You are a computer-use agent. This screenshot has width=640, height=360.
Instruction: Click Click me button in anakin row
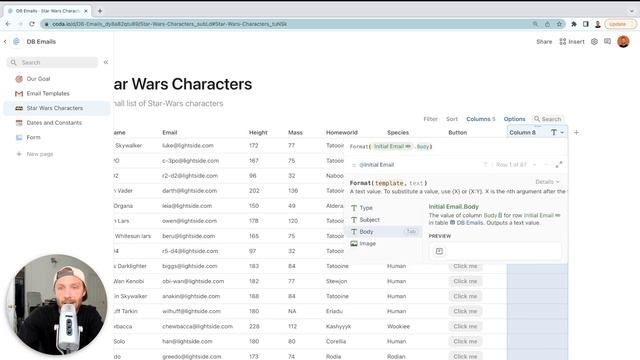[x=465, y=296]
